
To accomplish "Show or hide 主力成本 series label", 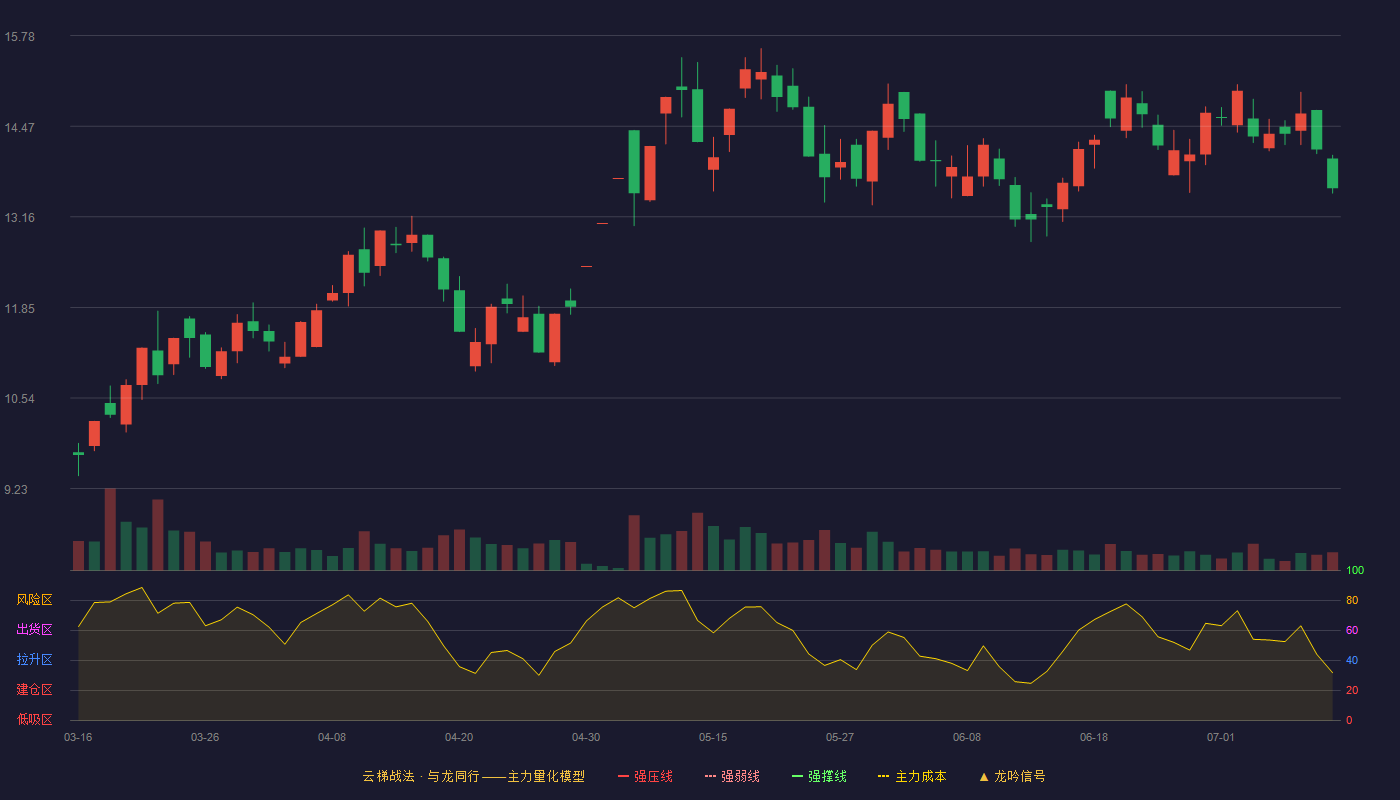I will click(x=920, y=776).
